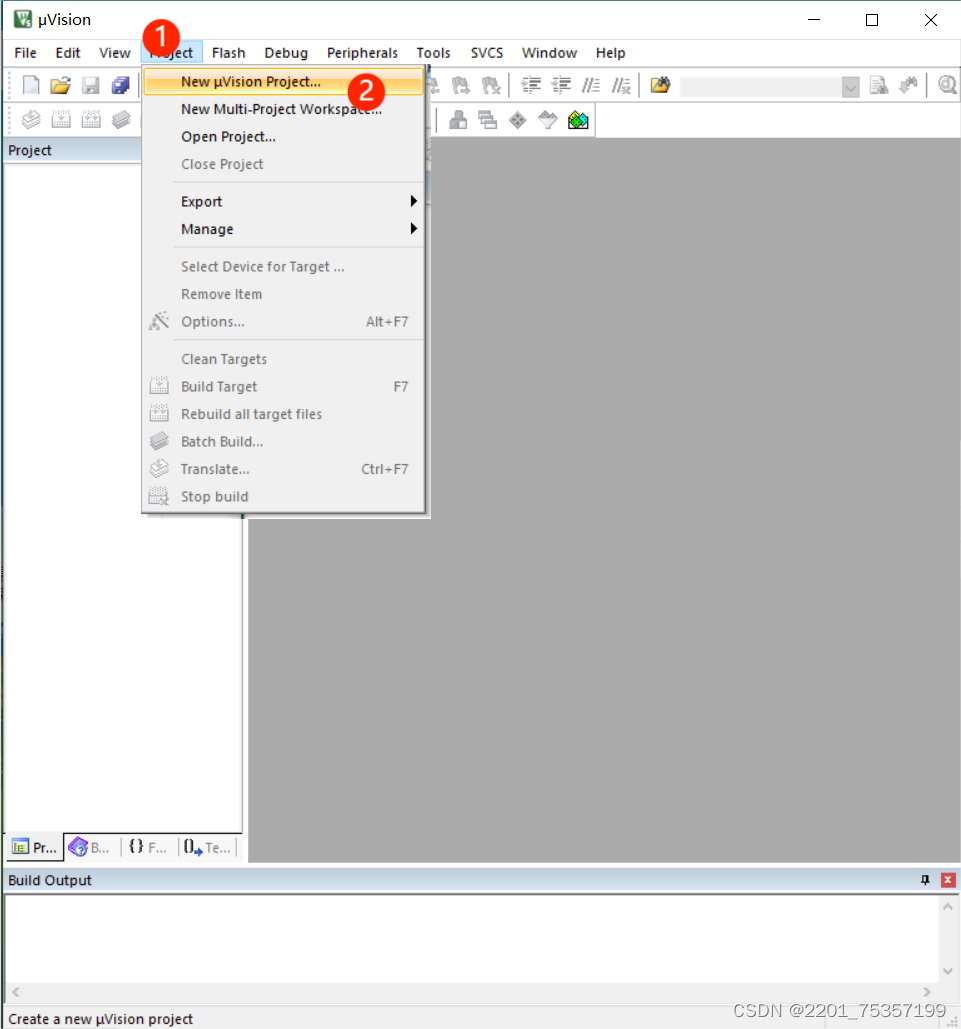The width and height of the screenshot is (961, 1029).
Task: Click the Start Debug Session magnifier icon
Action: [x=947, y=85]
